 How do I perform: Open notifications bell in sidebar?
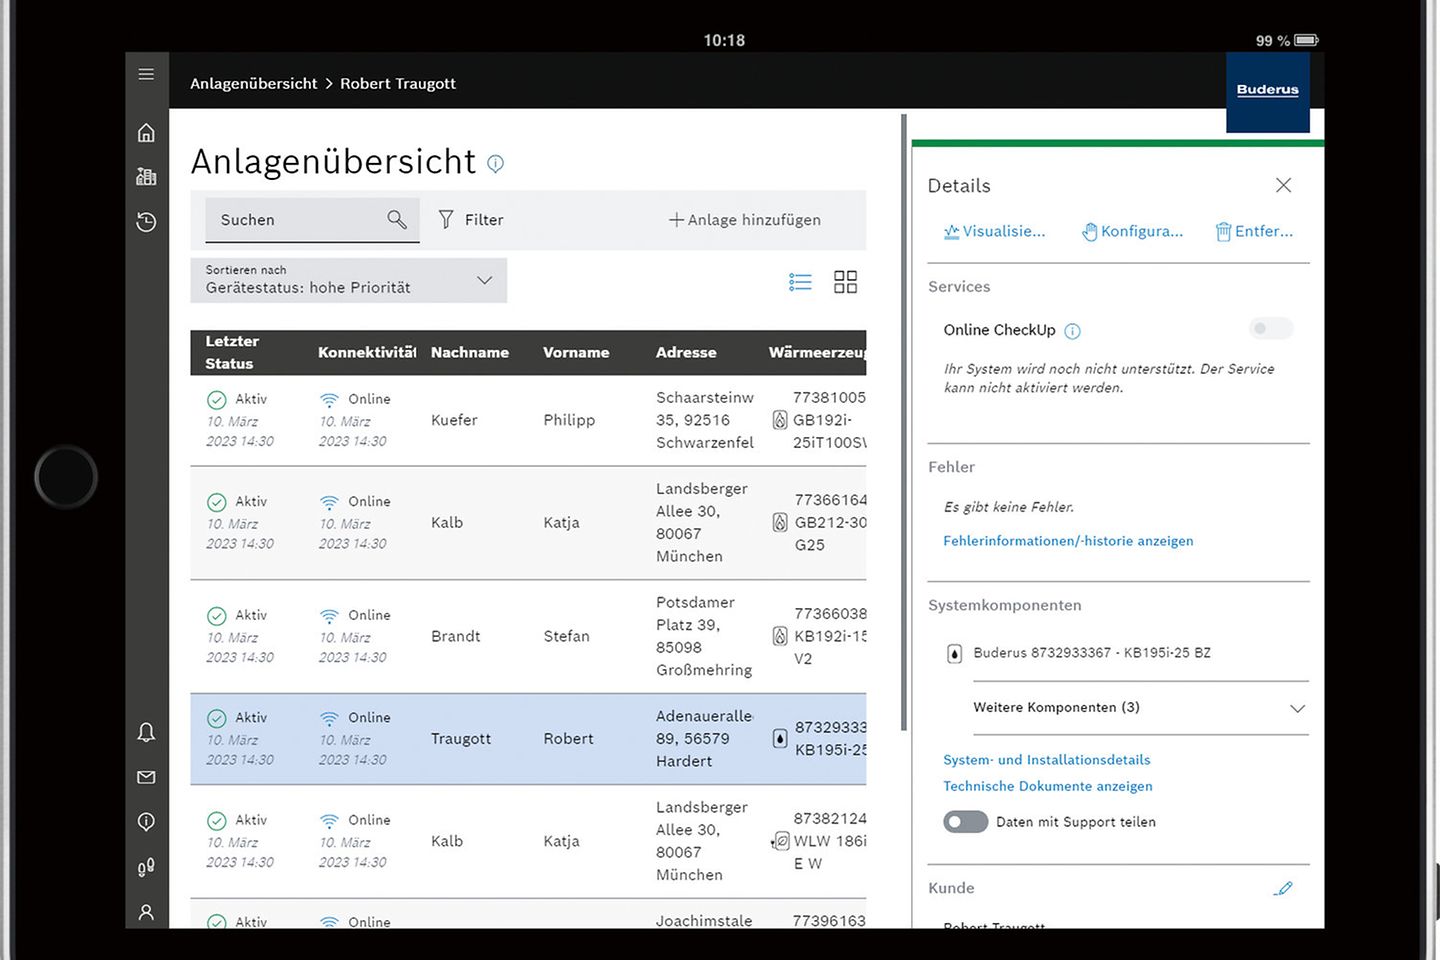[146, 732]
